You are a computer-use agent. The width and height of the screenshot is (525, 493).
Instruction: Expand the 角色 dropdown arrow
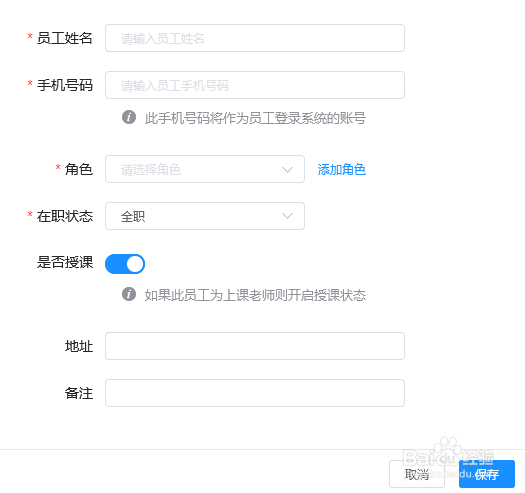tap(287, 169)
